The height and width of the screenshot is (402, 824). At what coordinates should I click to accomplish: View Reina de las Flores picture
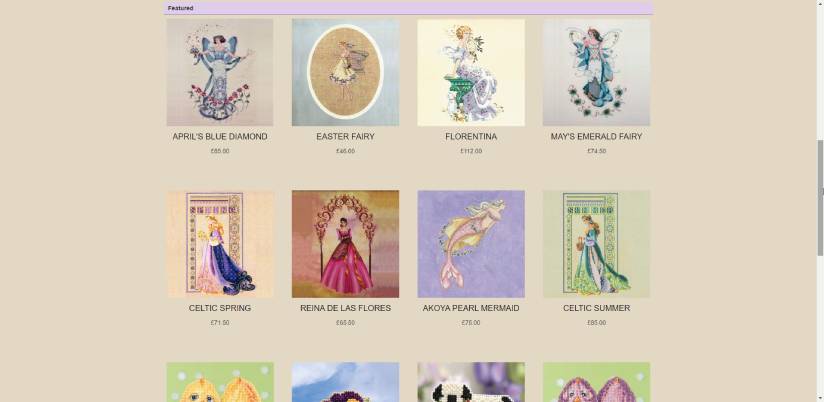[345, 244]
